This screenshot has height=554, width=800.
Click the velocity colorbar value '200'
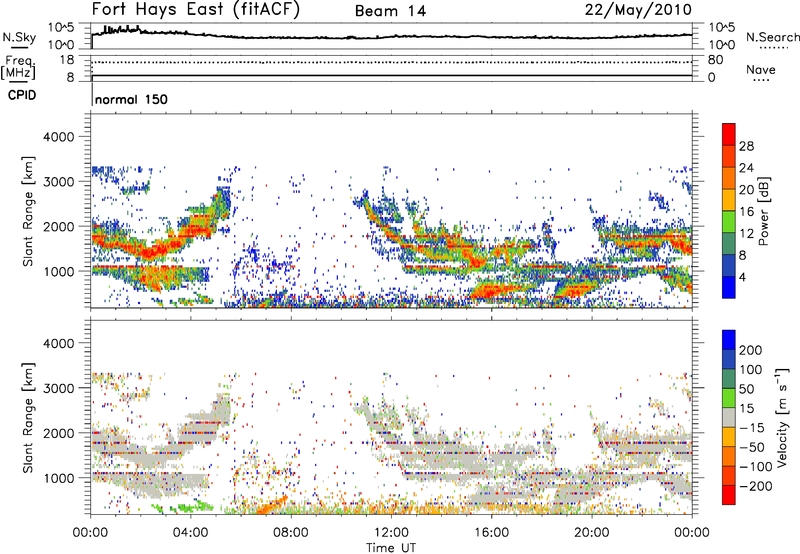point(751,350)
